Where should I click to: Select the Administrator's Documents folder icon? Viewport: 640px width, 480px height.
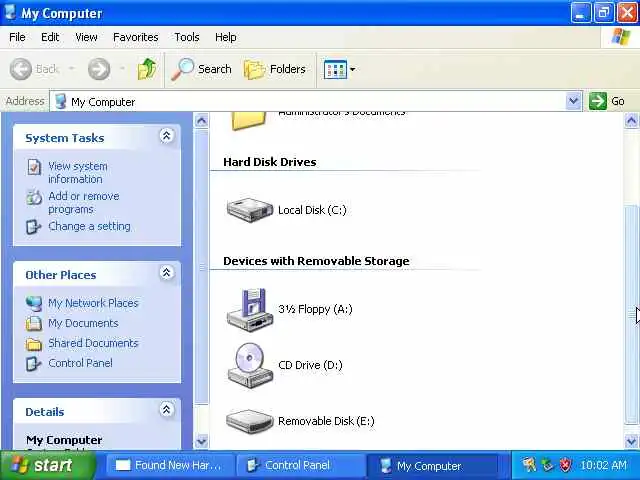pyautogui.click(x=249, y=121)
